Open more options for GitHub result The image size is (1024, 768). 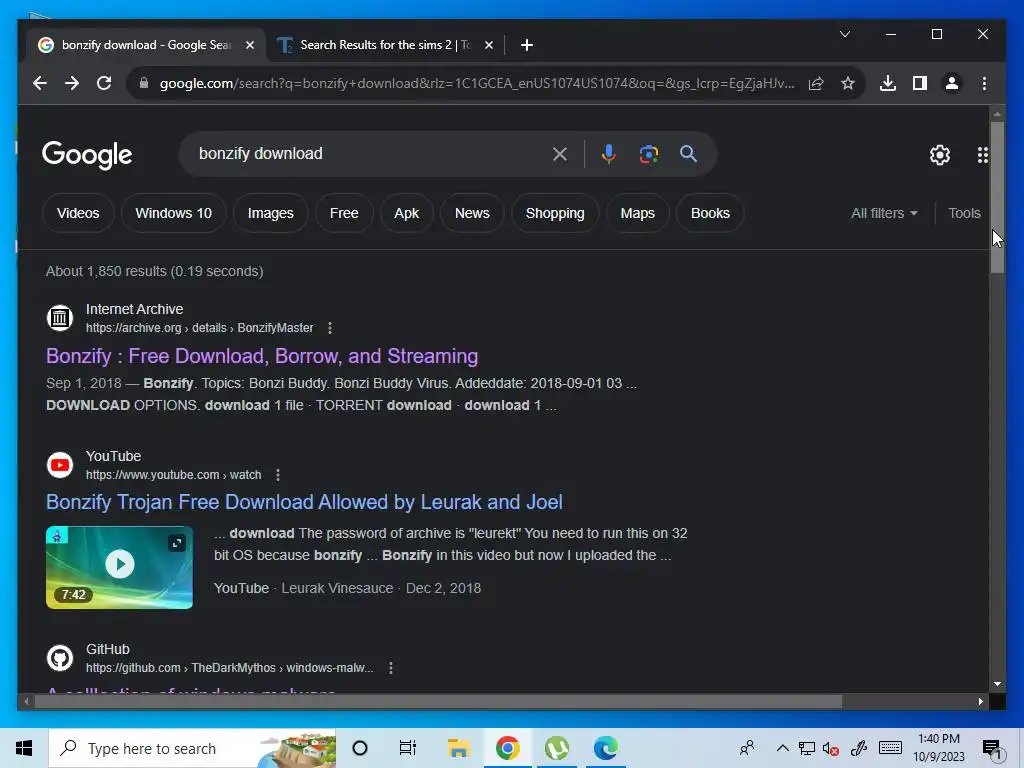[391, 667]
